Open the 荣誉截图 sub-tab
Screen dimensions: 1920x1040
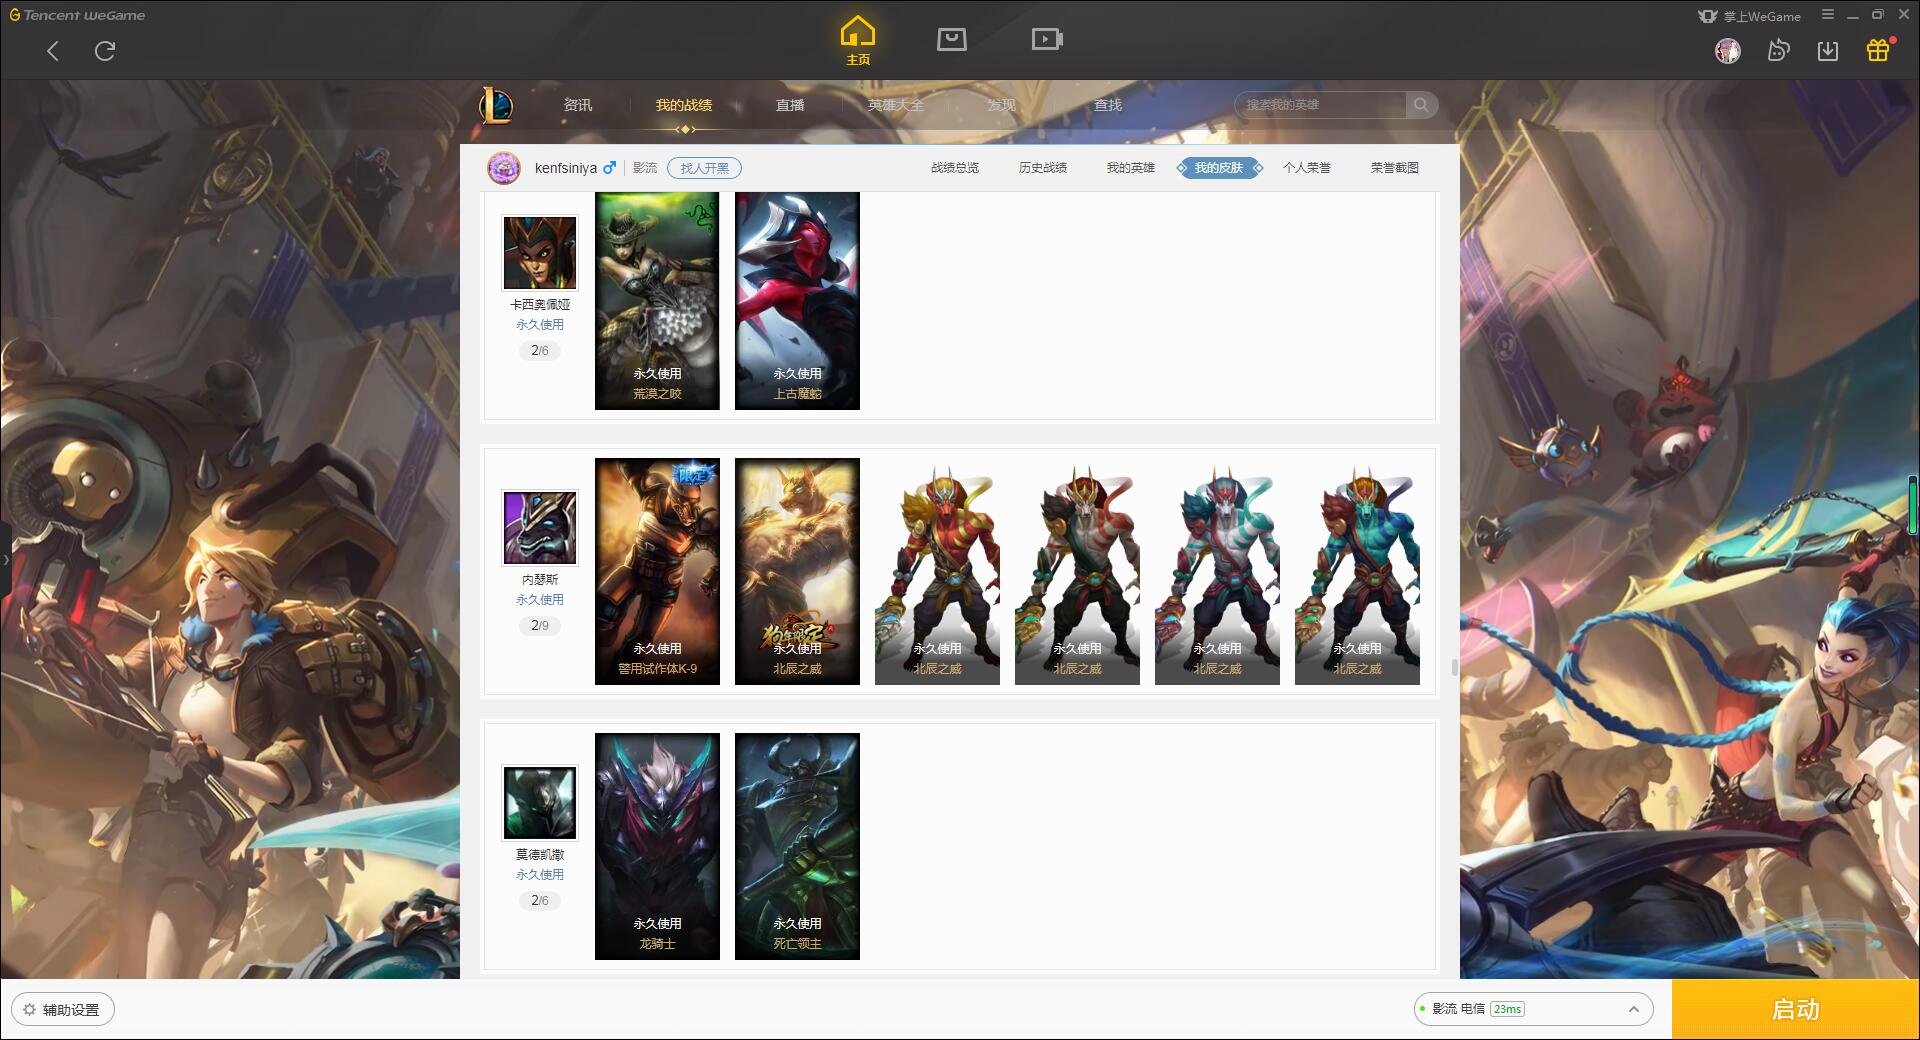(1395, 168)
